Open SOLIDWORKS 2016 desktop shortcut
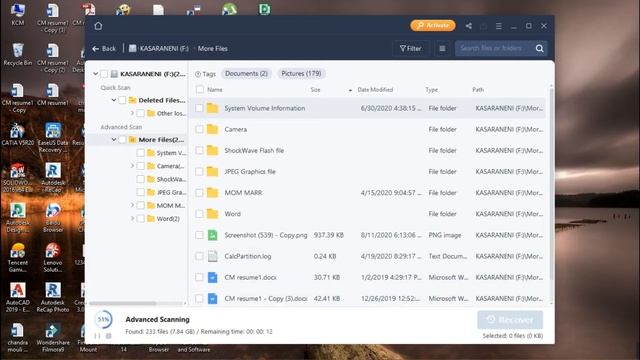640x360 pixels. click(x=18, y=178)
